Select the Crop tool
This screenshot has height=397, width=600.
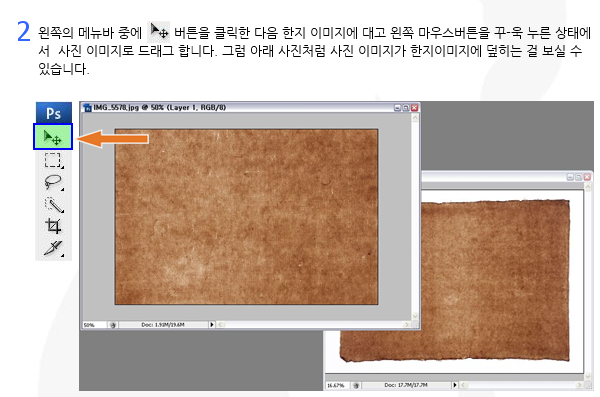coord(53,226)
